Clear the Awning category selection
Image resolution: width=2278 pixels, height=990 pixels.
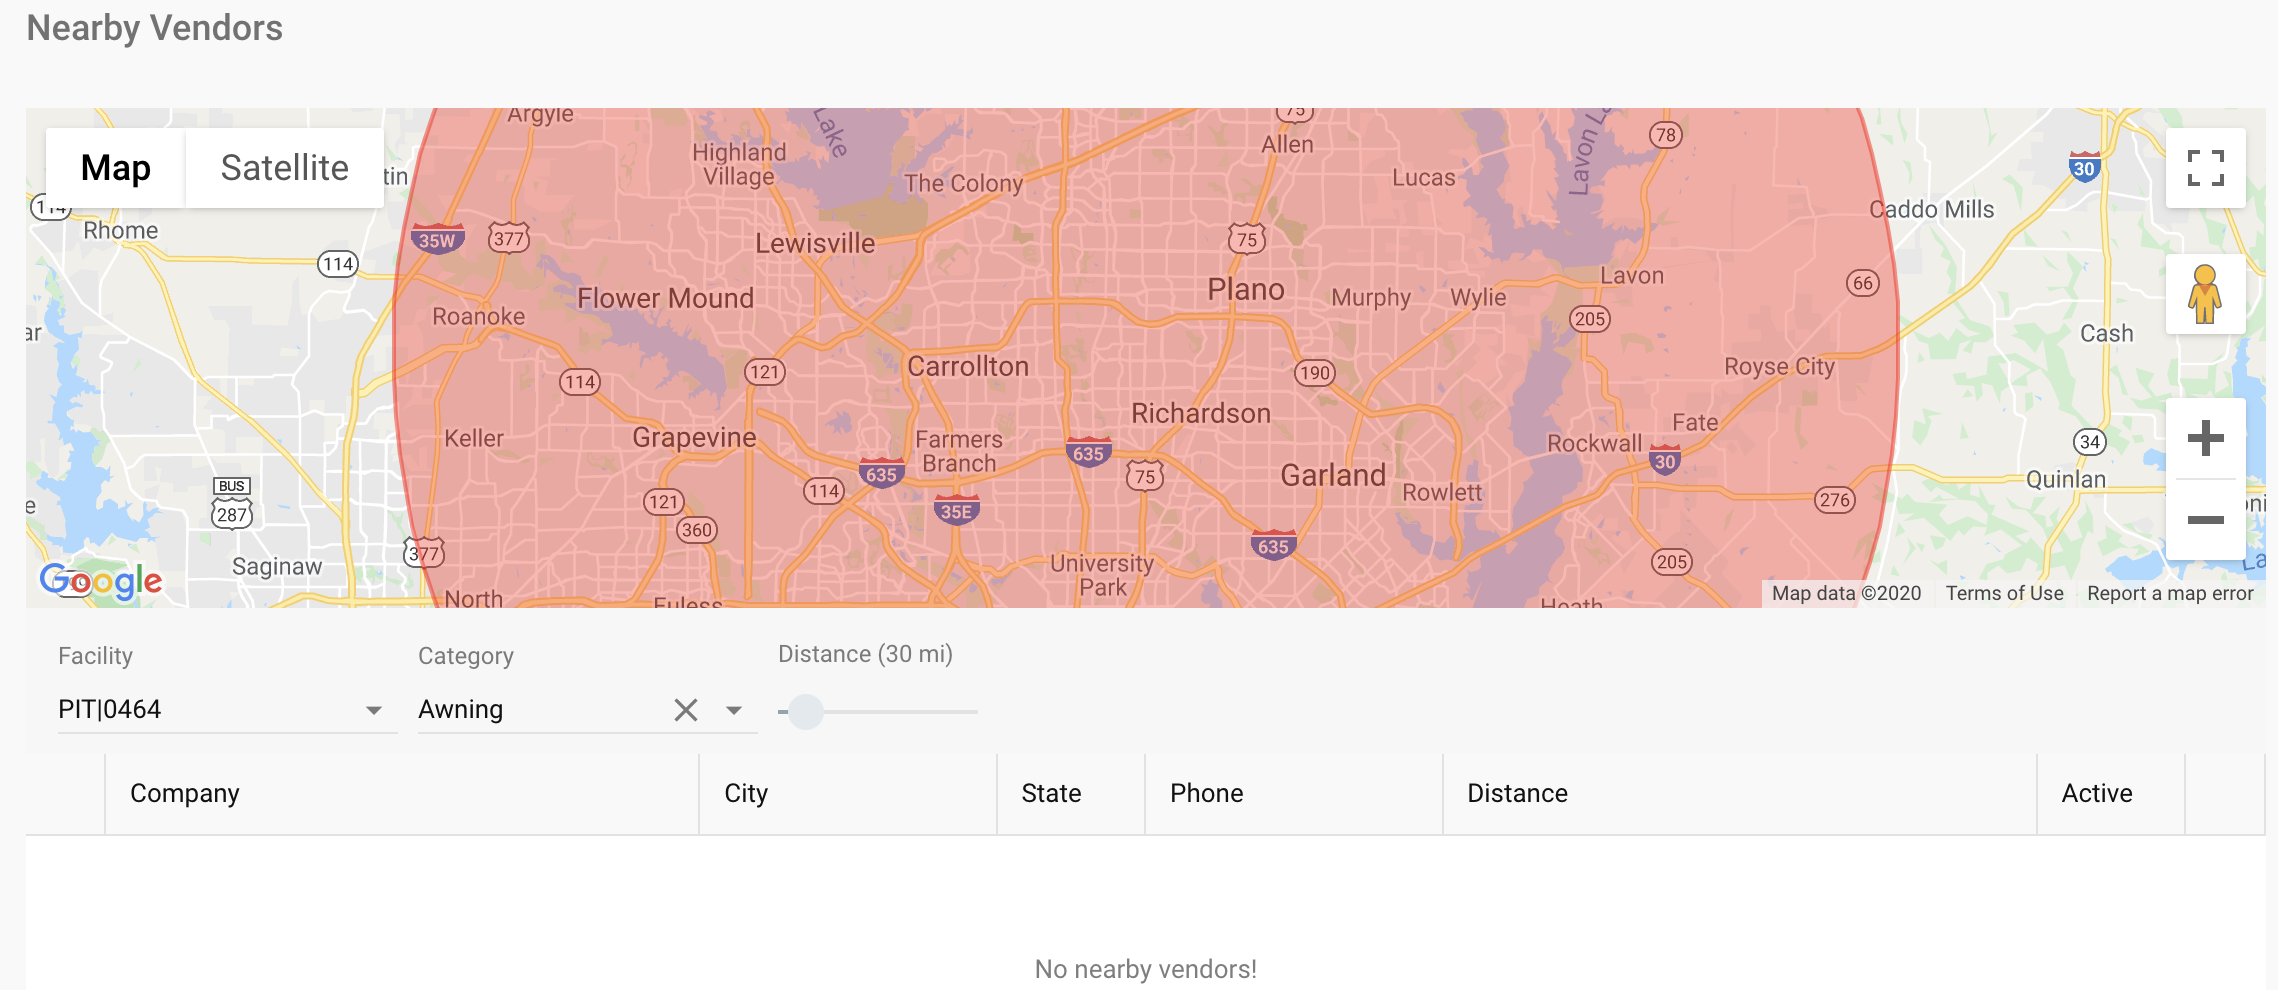point(686,710)
